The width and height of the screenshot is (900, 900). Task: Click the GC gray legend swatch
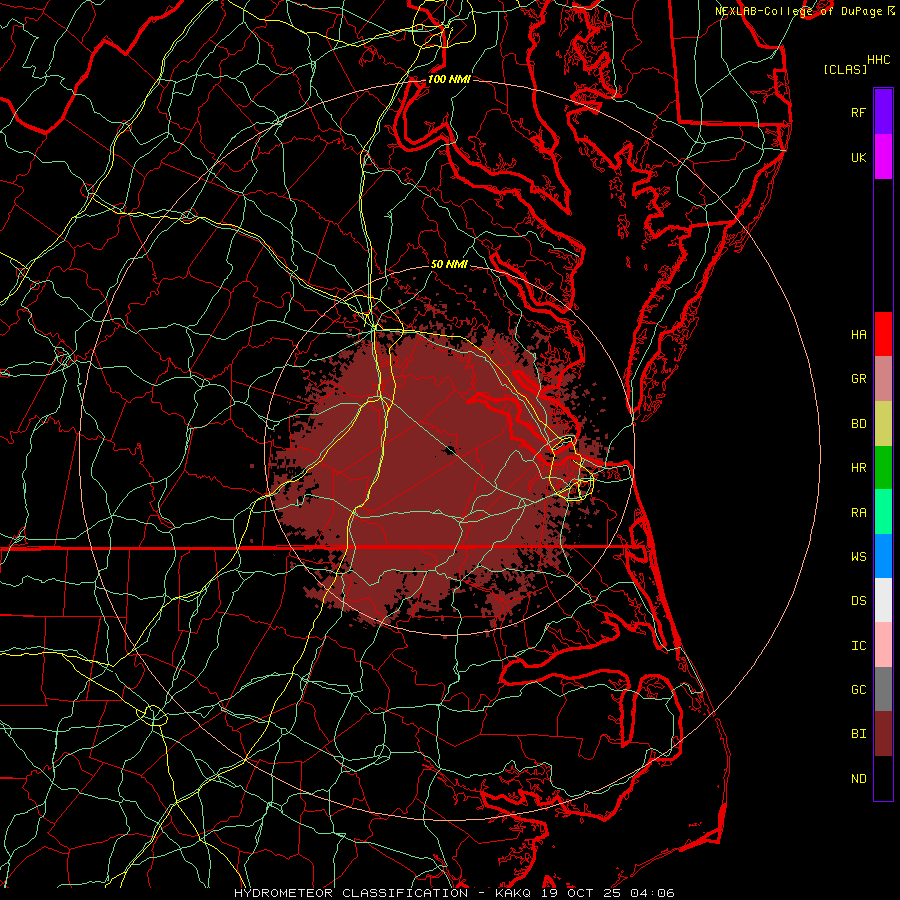(x=883, y=689)
